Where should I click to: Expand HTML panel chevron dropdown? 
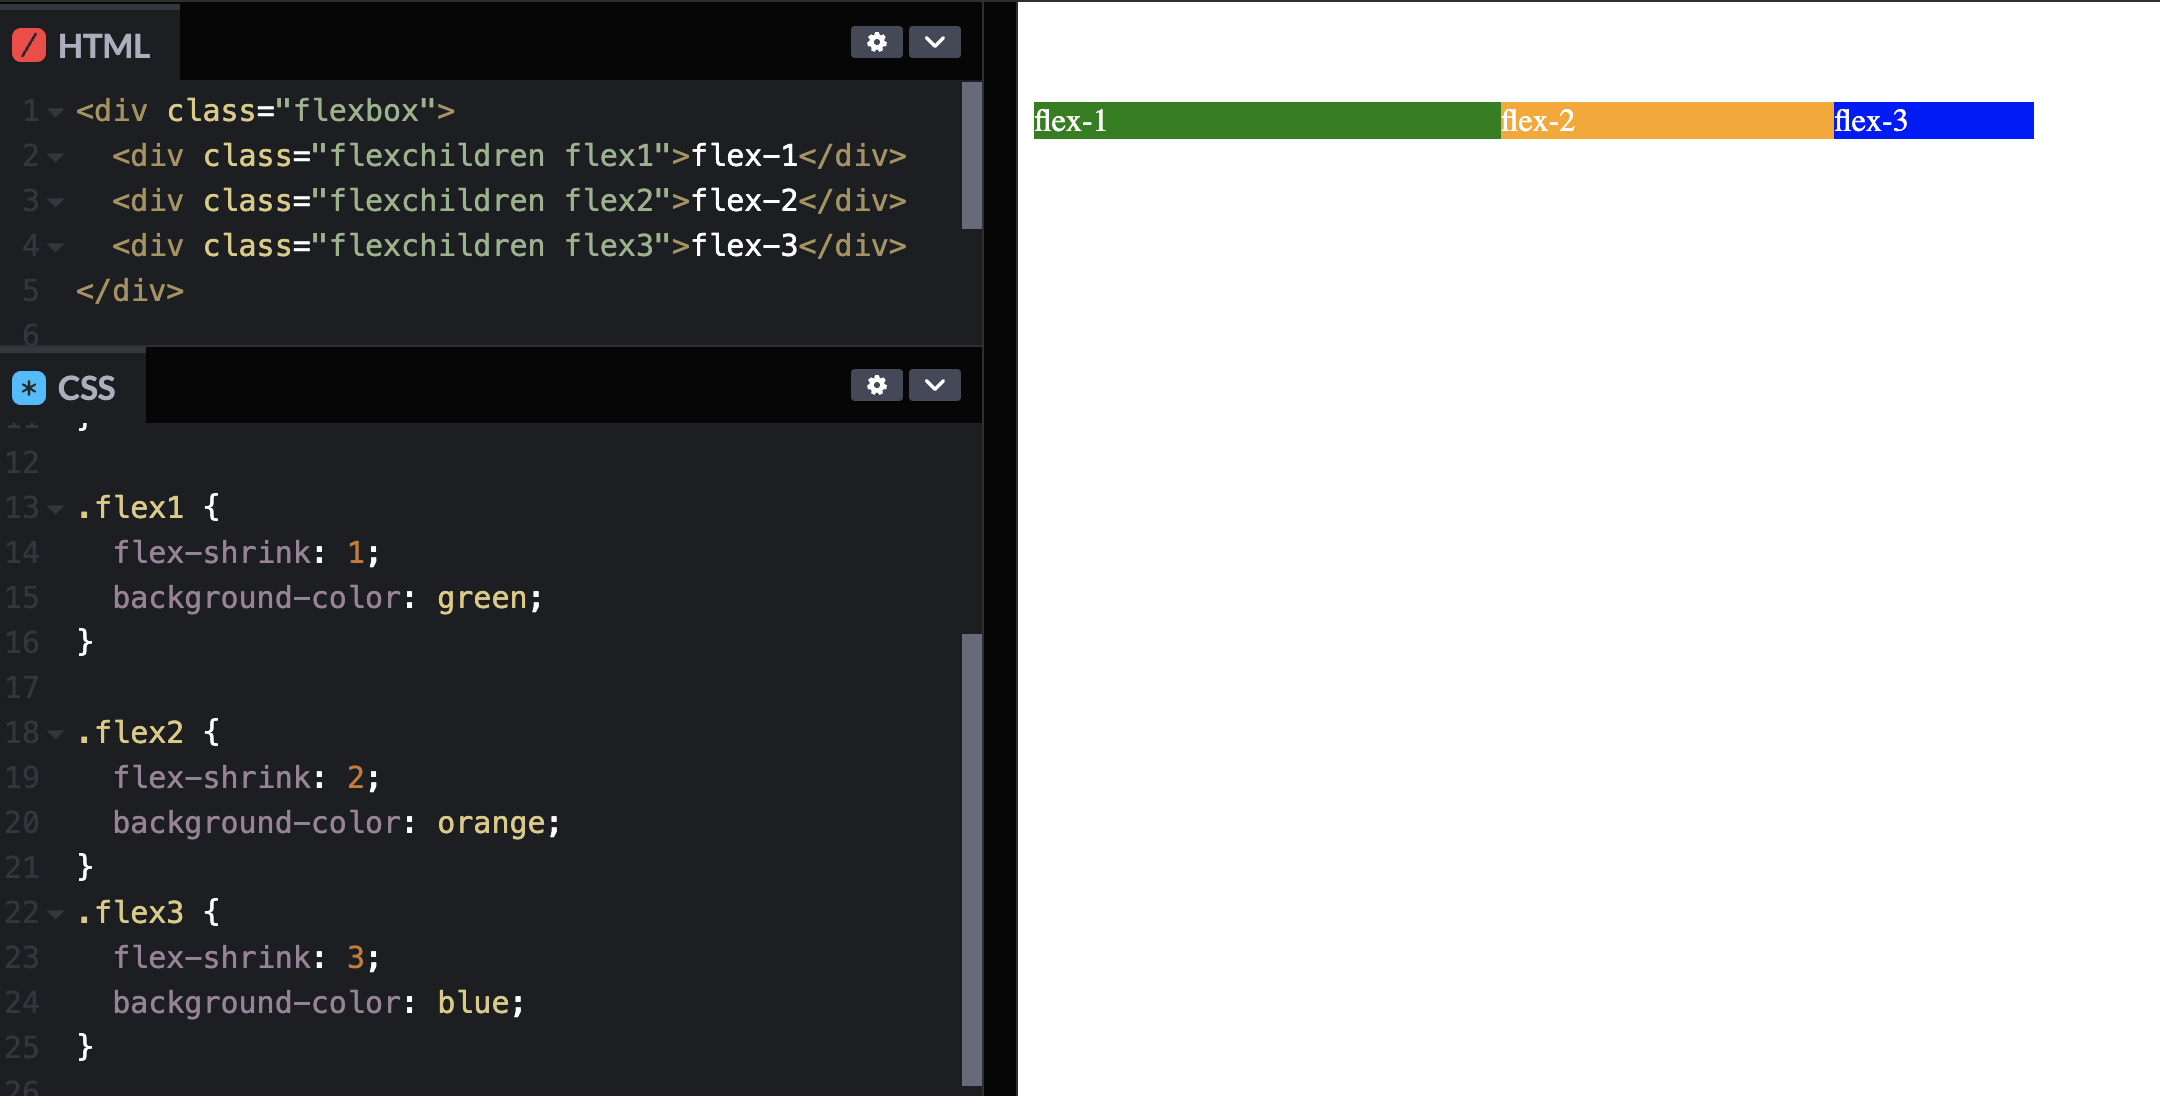pos(934,42)
